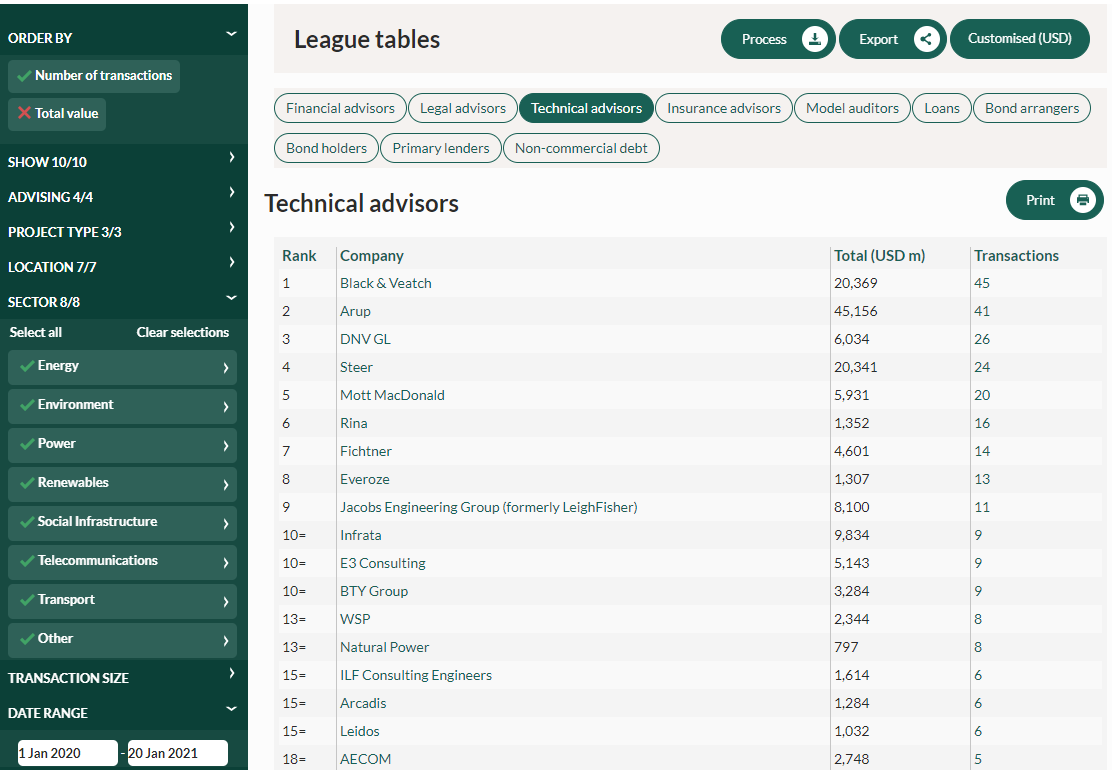The height and width of the screenshot is (770, 1112).
Task: Click the Total (USD m) column header
Action: (x=879, y=256)
